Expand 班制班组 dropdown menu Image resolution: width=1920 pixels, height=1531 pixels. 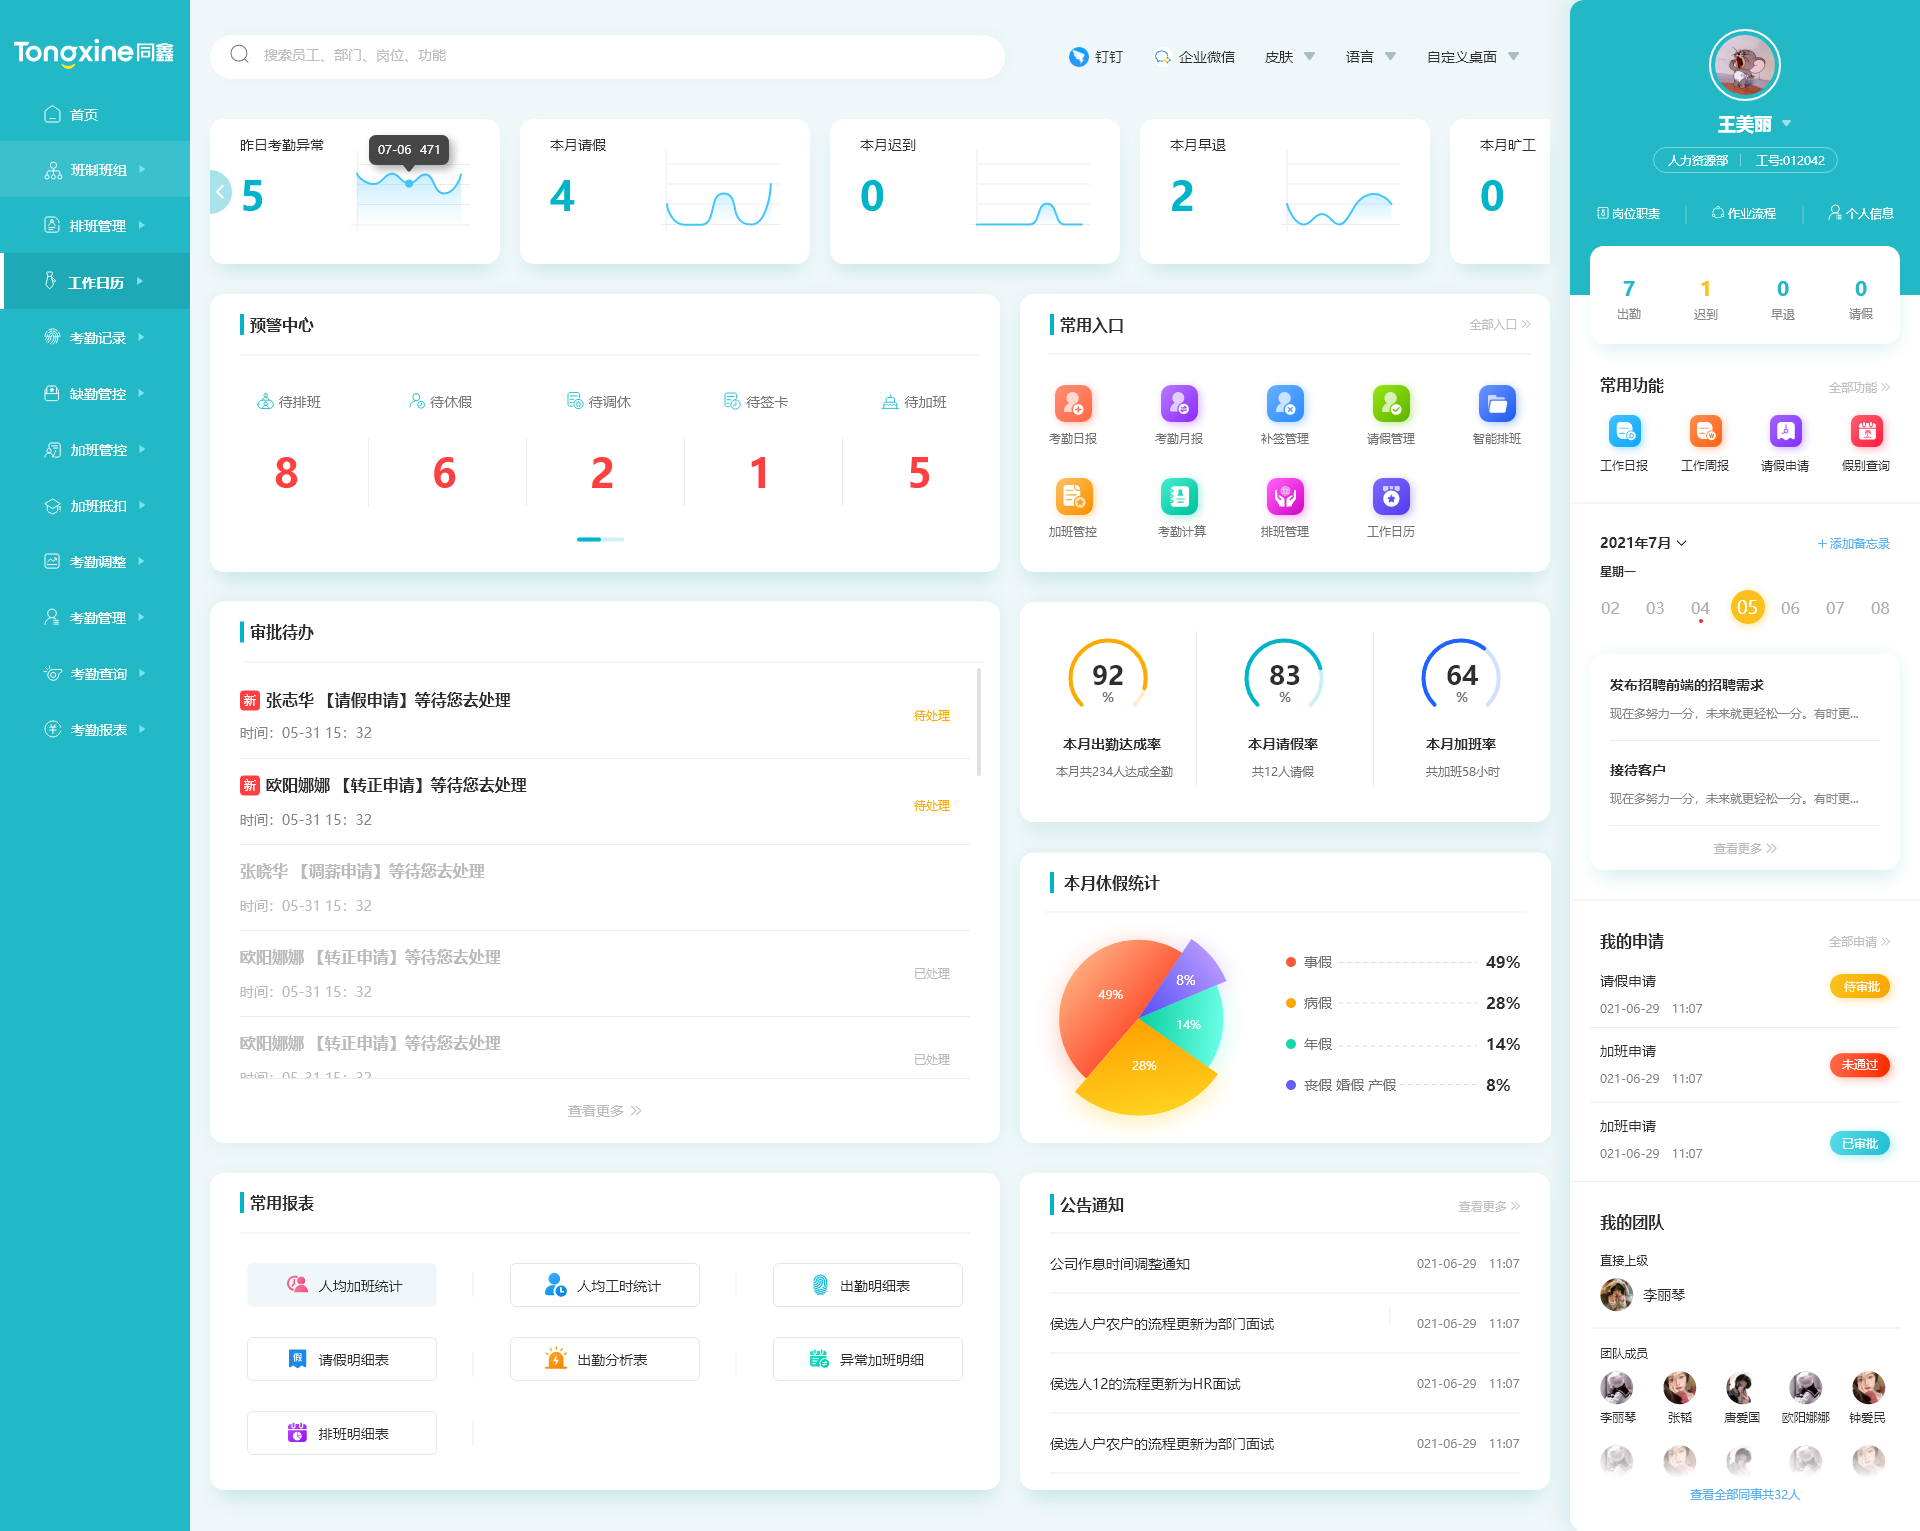[x=94, y=170]
